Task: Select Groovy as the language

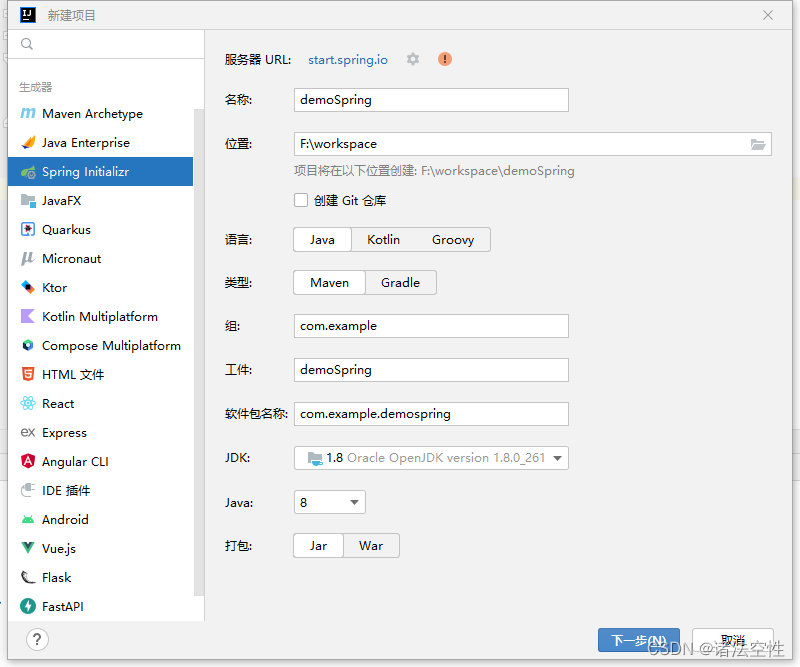Action: tap(453, 239)
